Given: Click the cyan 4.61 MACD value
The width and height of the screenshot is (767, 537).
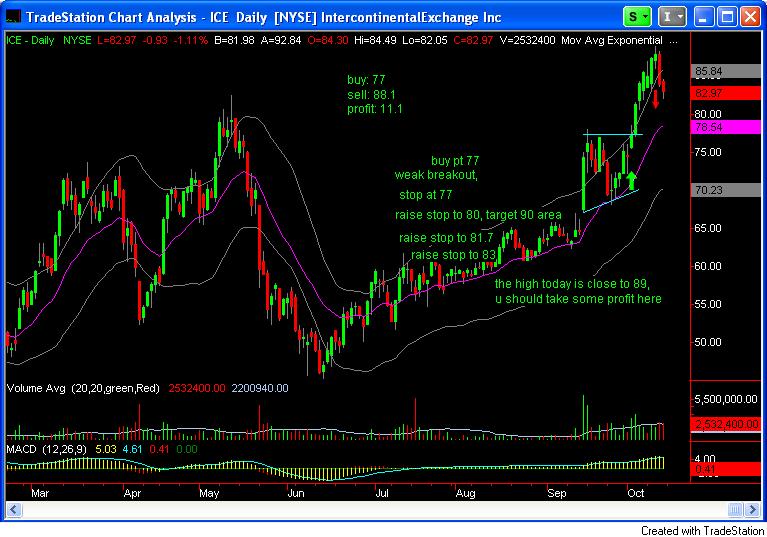Looking at the screenshot, I should tap(133, 449).
